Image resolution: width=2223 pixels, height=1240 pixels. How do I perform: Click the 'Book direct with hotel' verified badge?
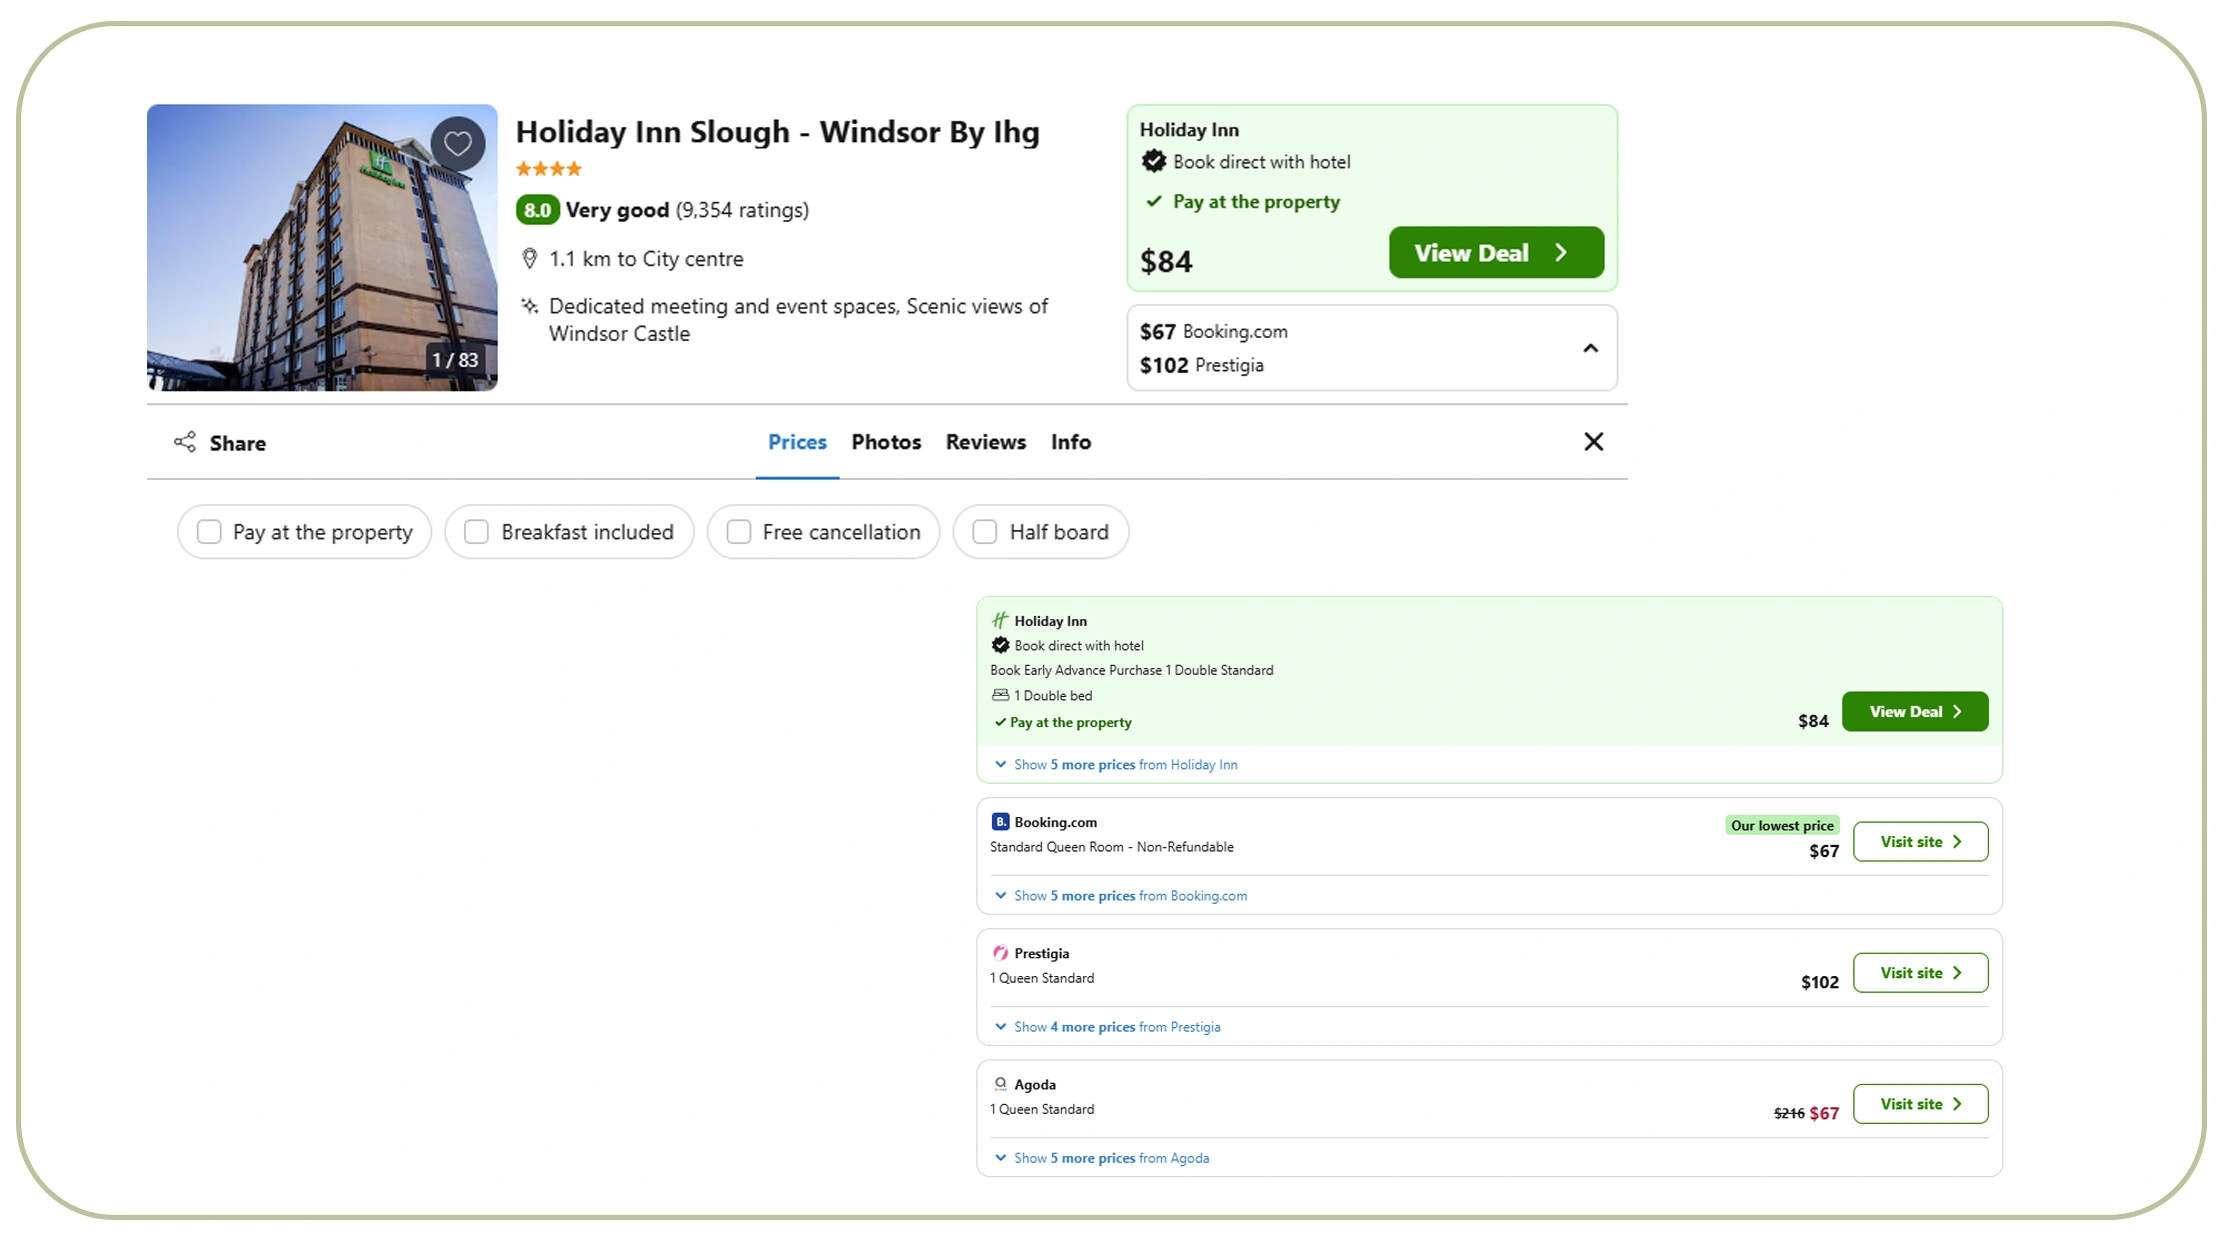click(1154, 161)
